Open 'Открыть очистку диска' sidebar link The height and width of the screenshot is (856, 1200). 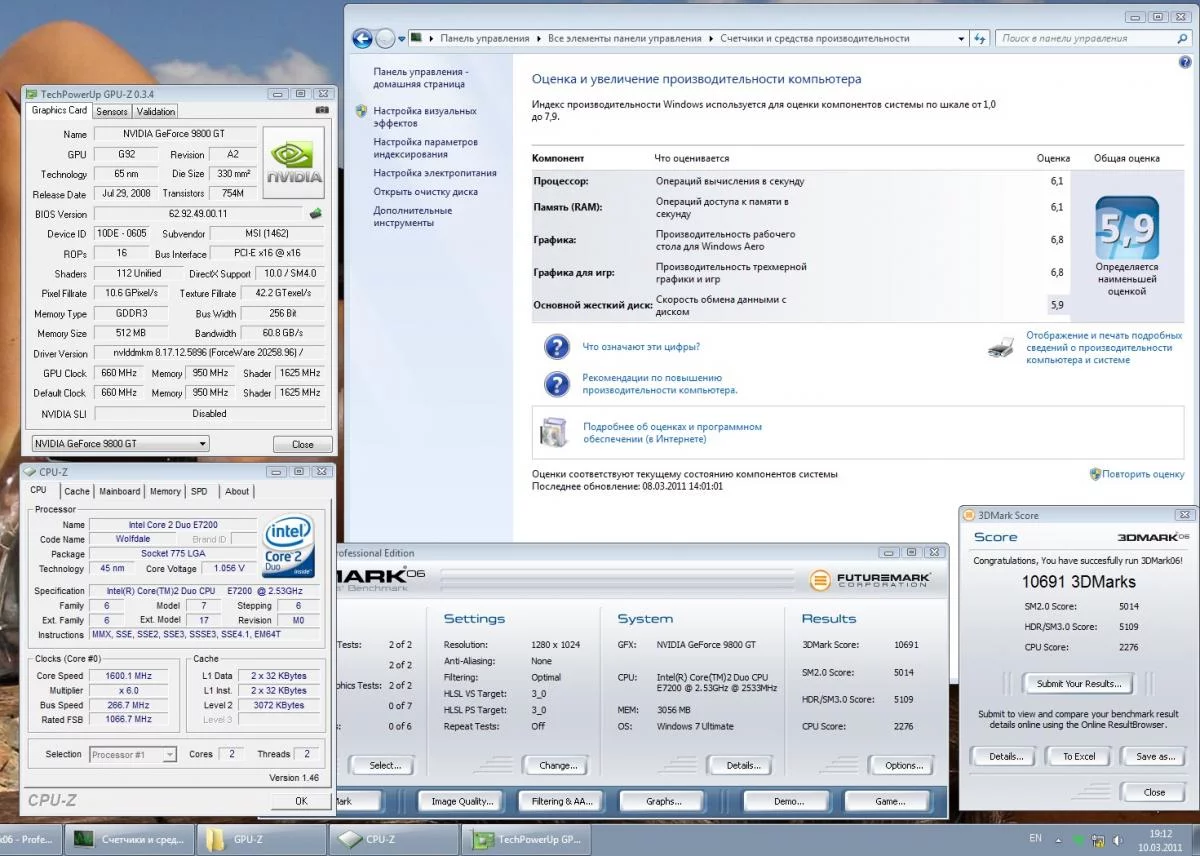tap(425, 192)
